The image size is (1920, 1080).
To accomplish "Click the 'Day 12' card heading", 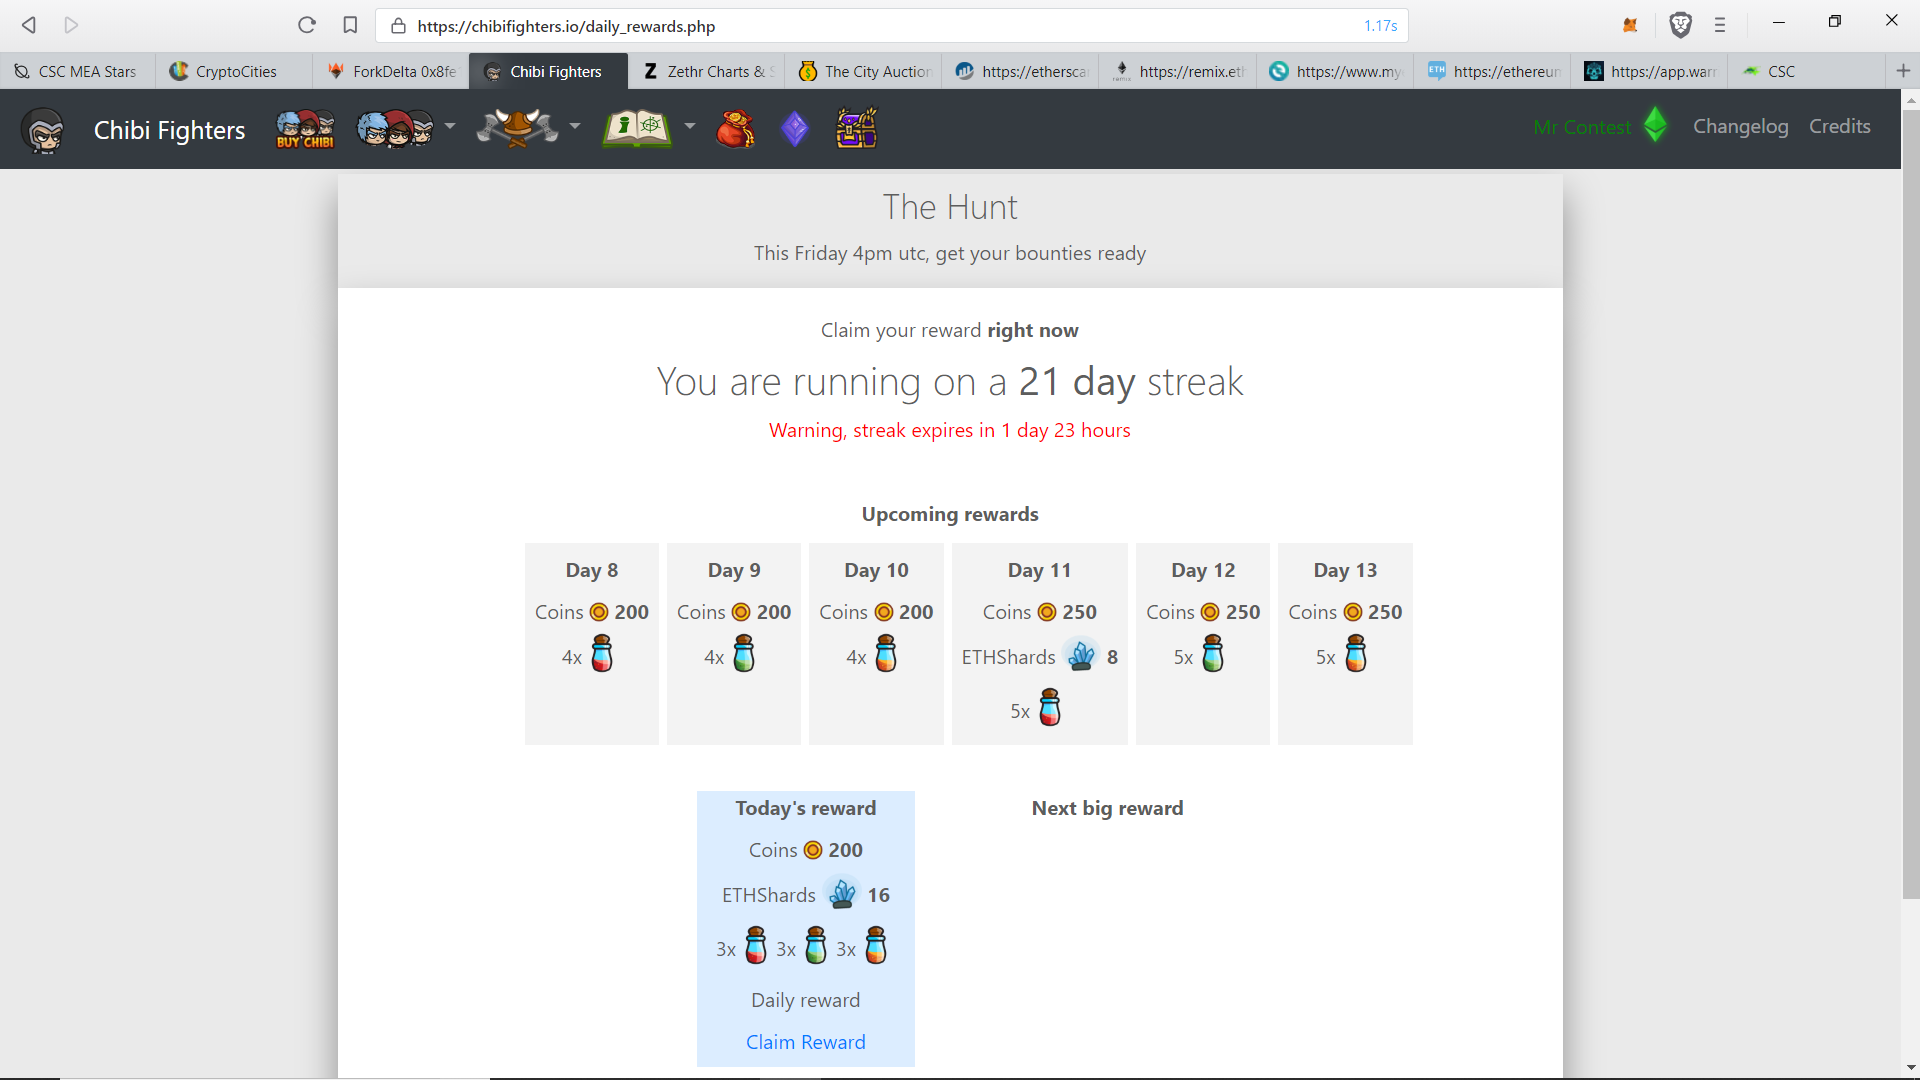I will coord(1203,570).
